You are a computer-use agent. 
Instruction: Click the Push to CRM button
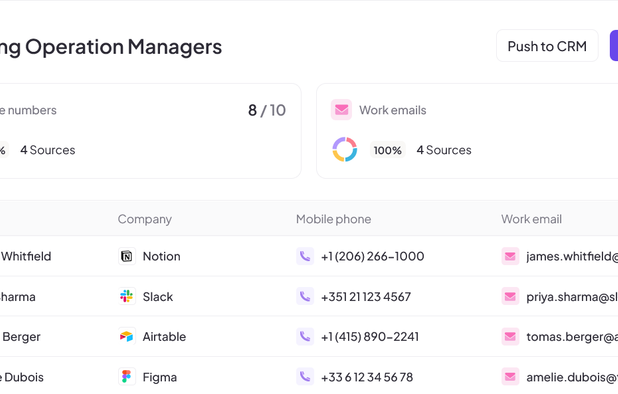[x=547, y=46]
